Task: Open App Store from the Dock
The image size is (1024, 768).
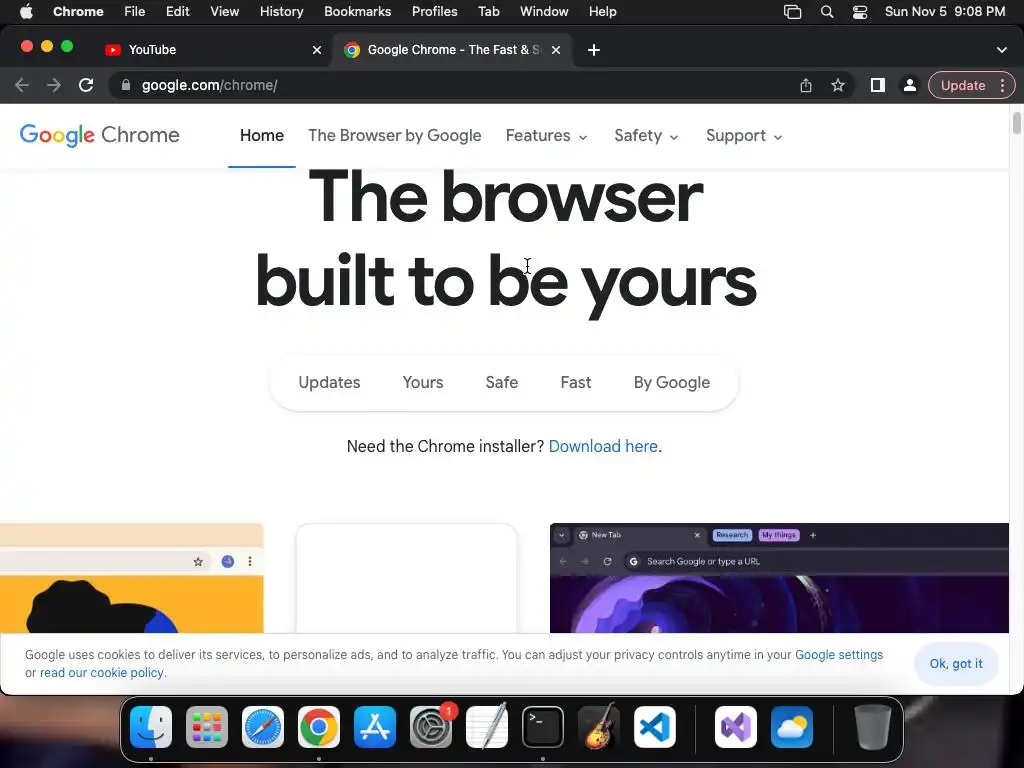Action: tap(375, 727)
